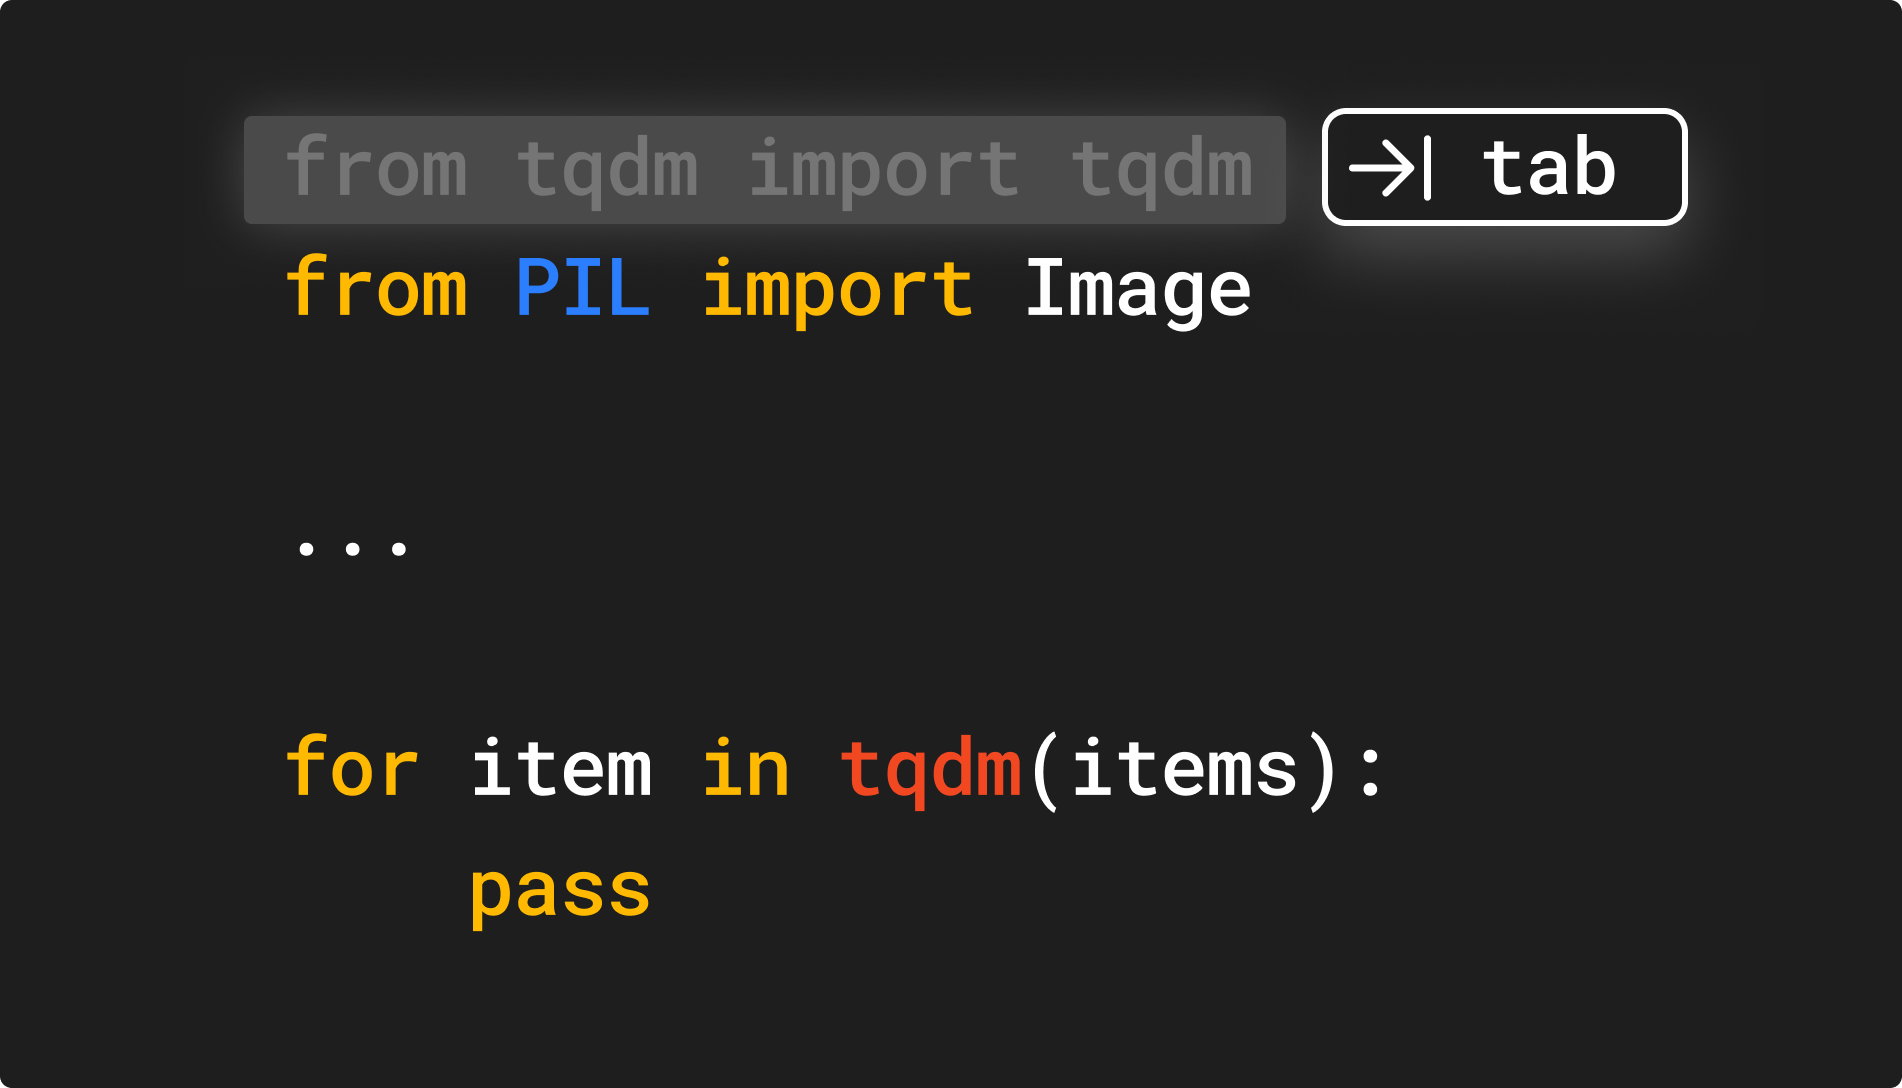Click the first grayed 'tqdm' after from

[x=607, y=172]
